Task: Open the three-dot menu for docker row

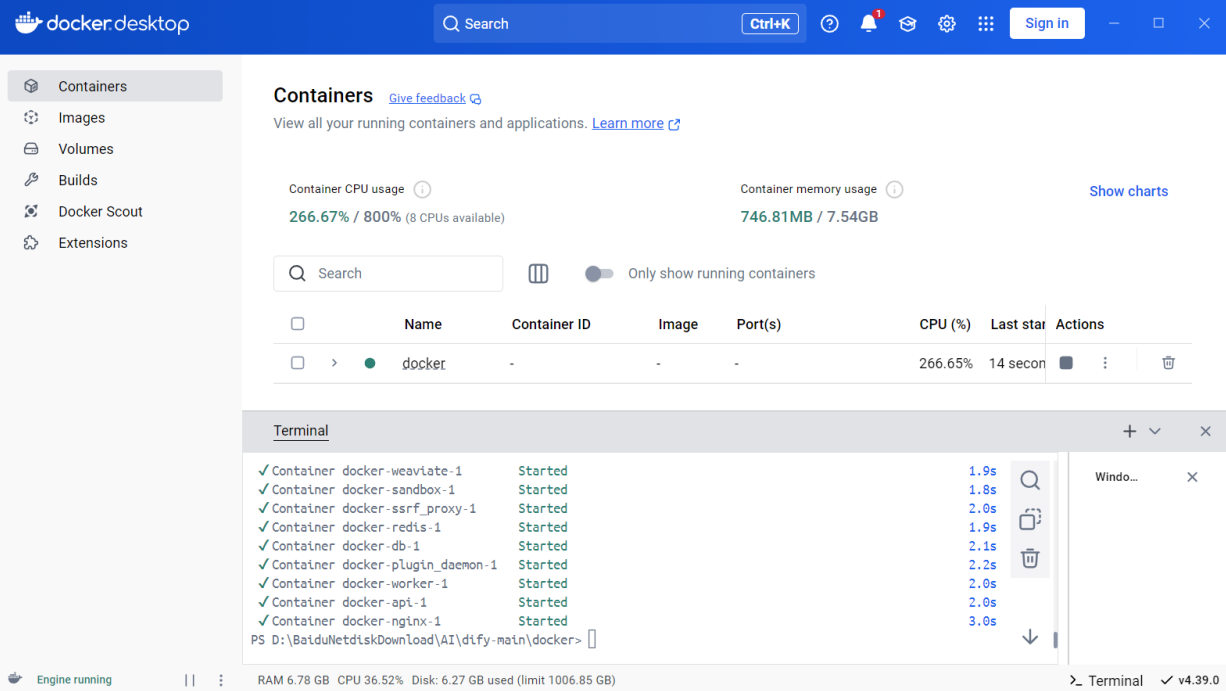Action: 1105,363
